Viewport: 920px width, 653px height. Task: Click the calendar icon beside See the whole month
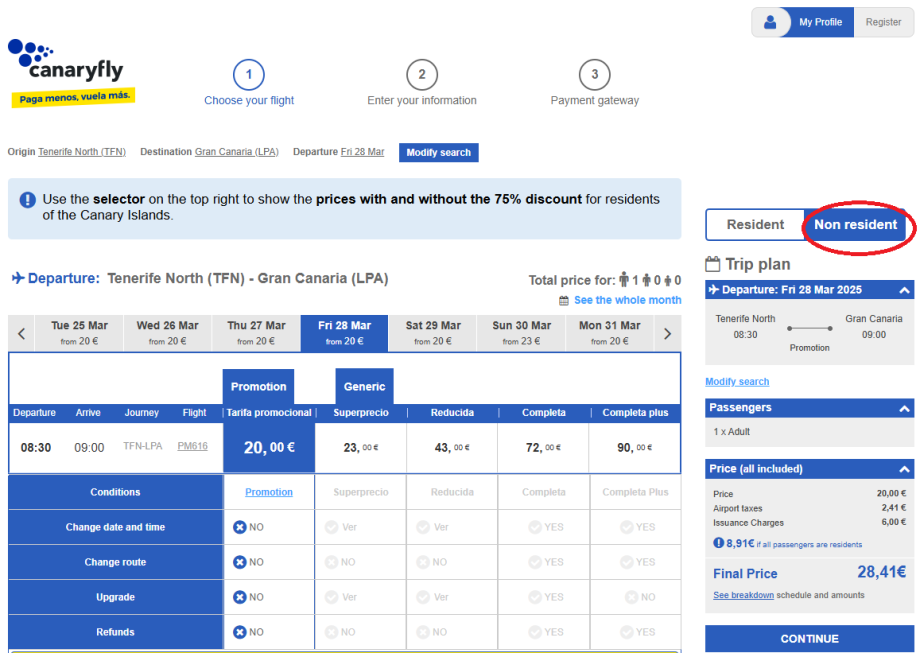[x=564, y=300]
